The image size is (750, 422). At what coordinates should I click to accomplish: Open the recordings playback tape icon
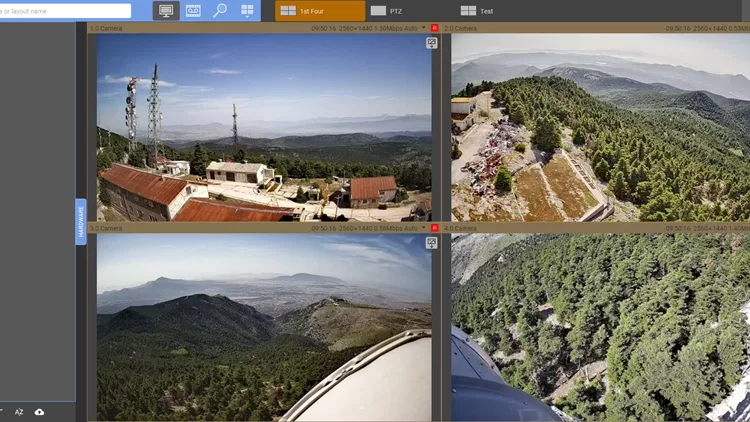coord(193,11)
